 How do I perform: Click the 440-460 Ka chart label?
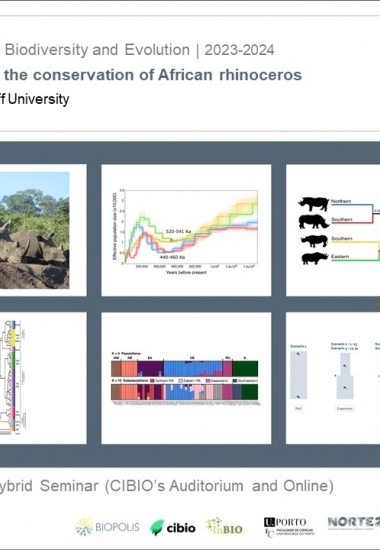172,257
